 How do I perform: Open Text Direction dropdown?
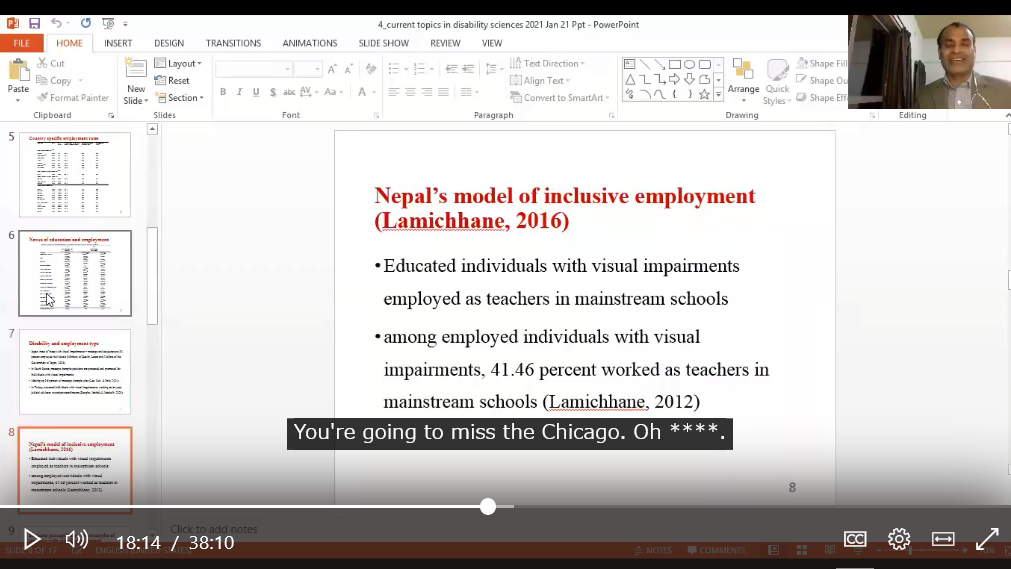point(547,63)
